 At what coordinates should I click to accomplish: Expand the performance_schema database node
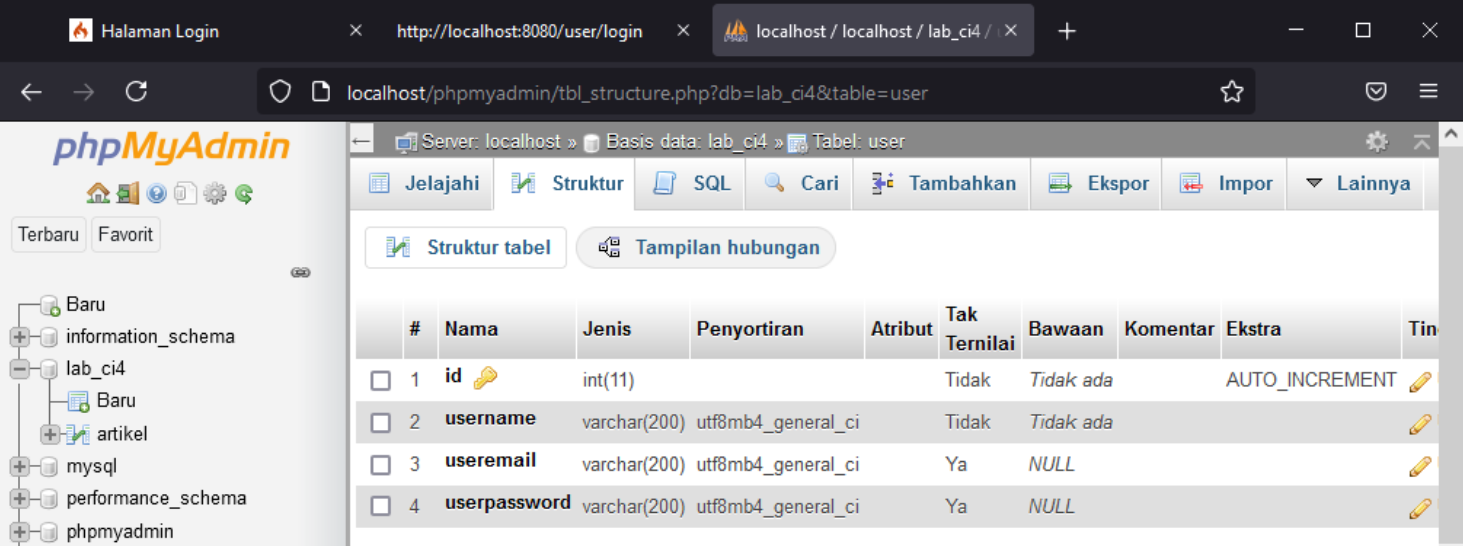point(19,499)
